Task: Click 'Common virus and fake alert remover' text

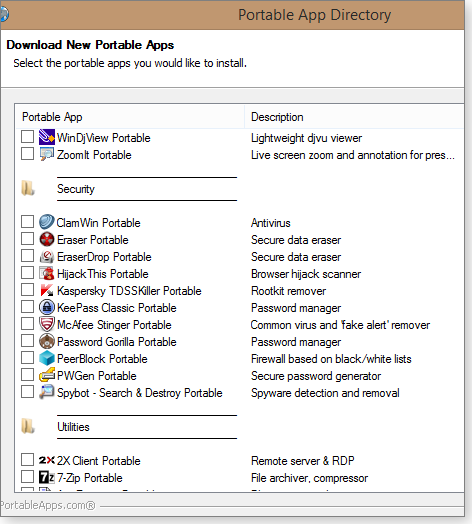Action: pyautogui.click(x=340, y=325)
